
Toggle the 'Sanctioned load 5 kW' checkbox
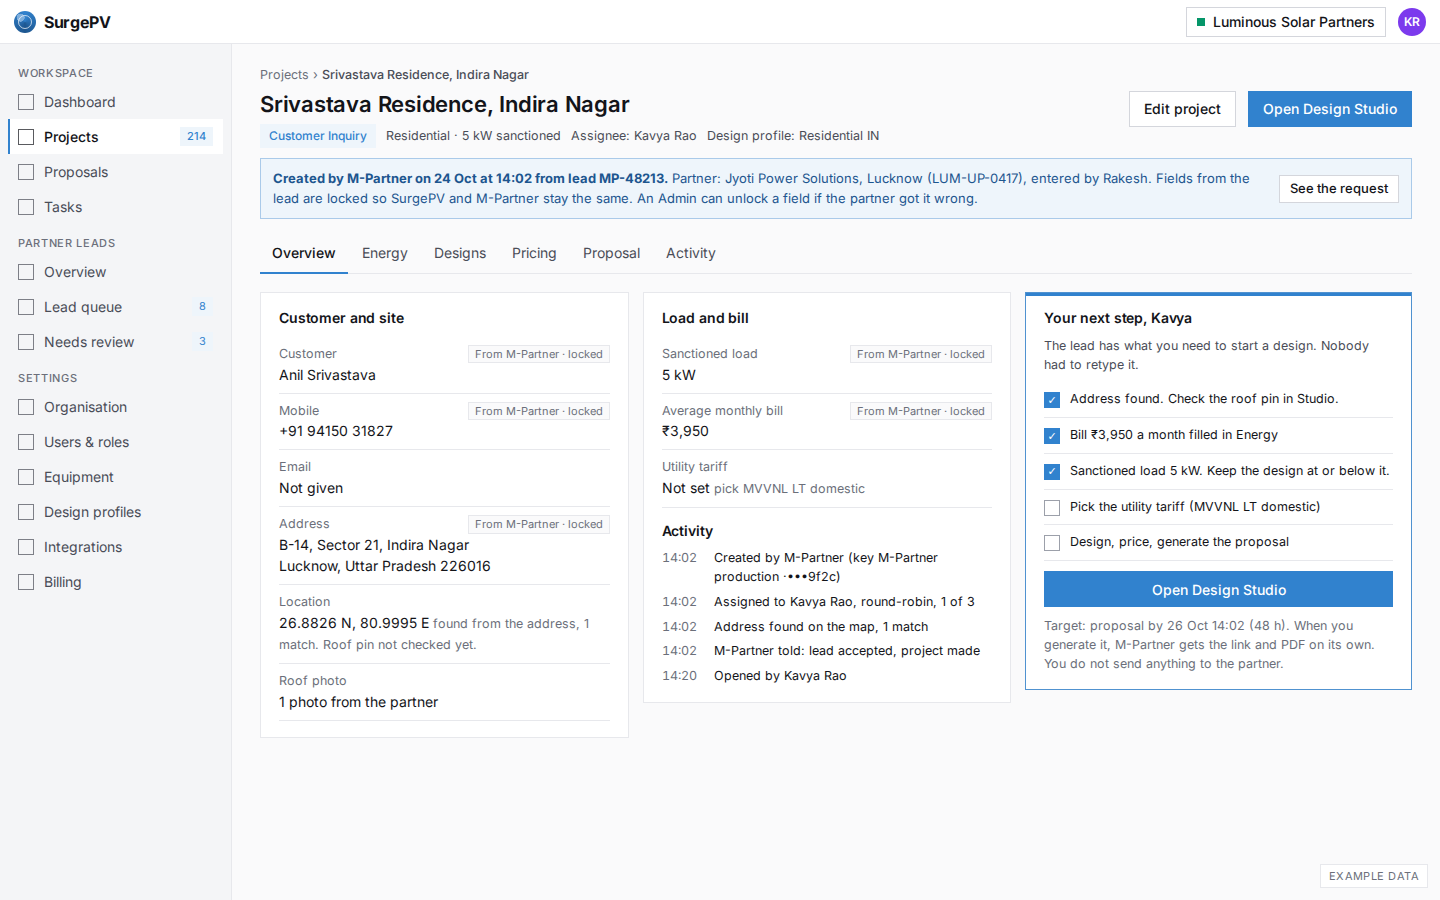click(1052, 472)
